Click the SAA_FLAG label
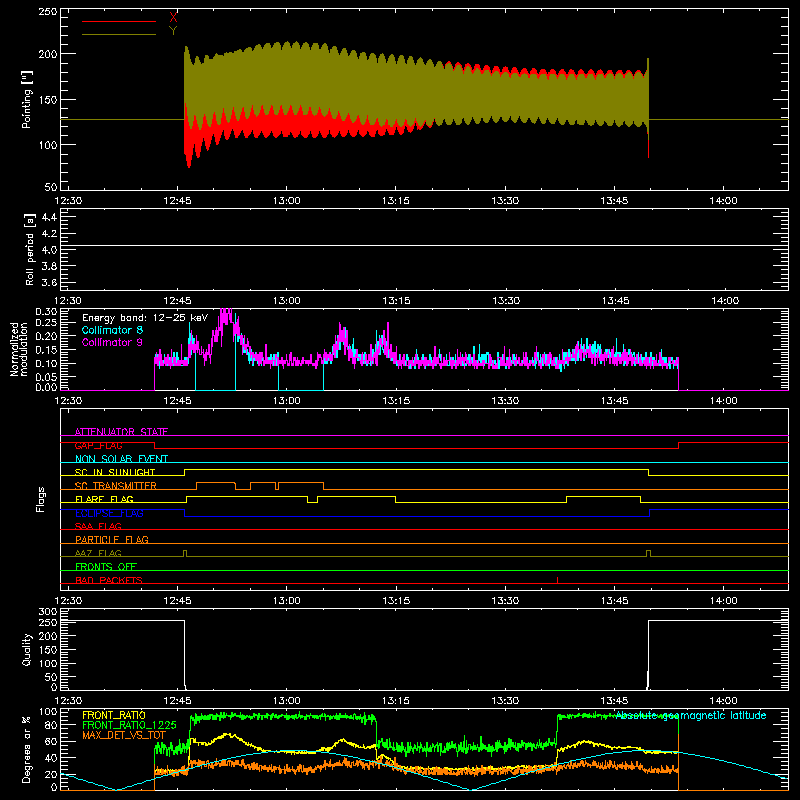 98,526
